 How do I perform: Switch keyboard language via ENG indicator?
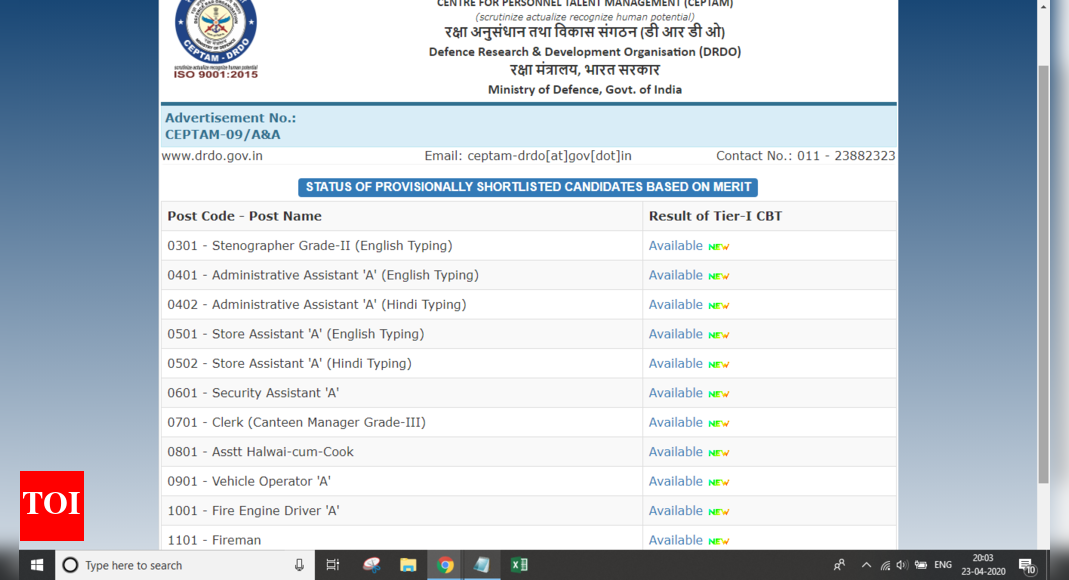941,565
